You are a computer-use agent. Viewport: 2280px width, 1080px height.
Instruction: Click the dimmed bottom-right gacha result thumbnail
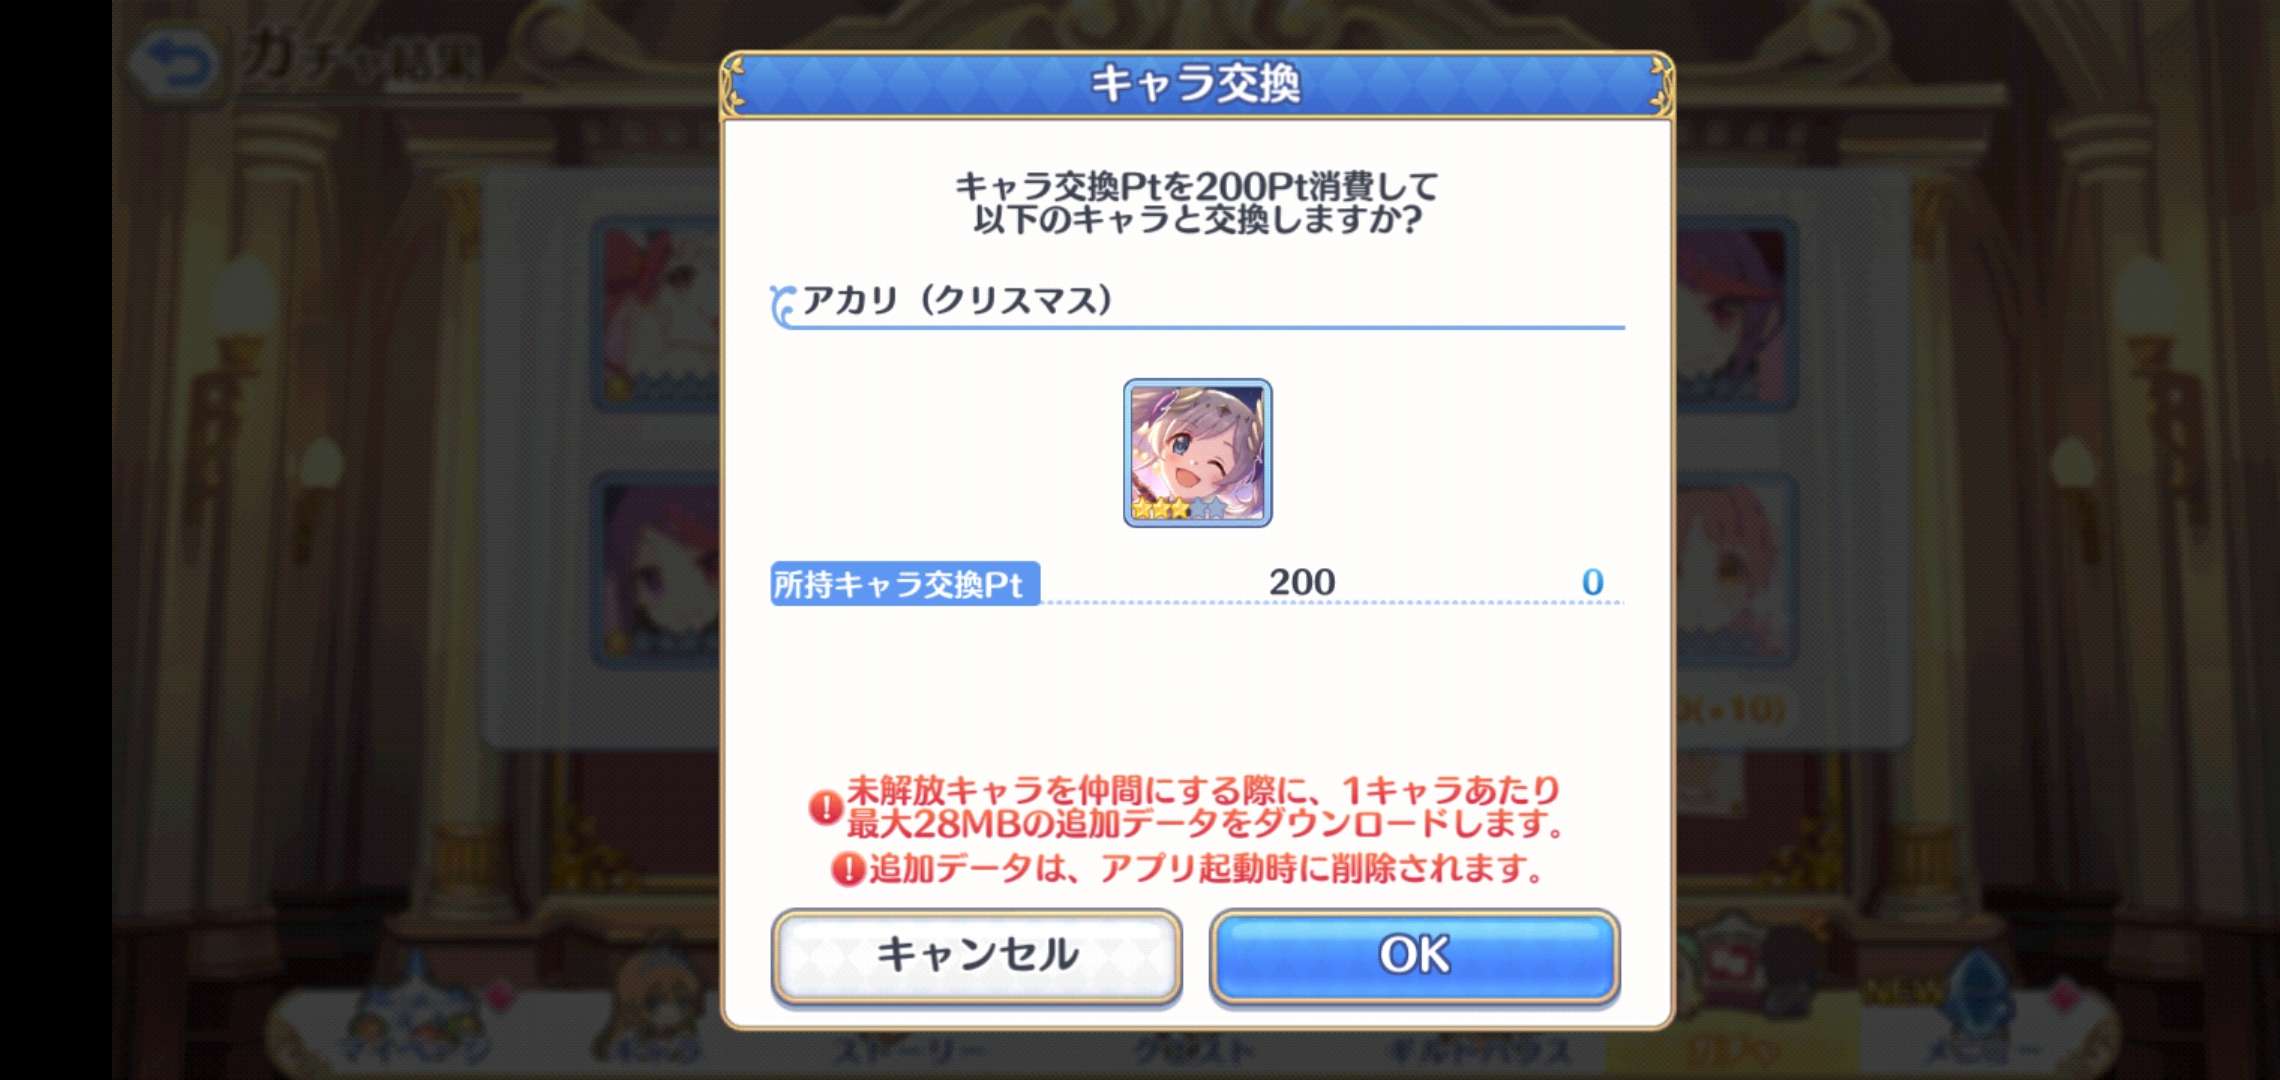point(1735,570)
